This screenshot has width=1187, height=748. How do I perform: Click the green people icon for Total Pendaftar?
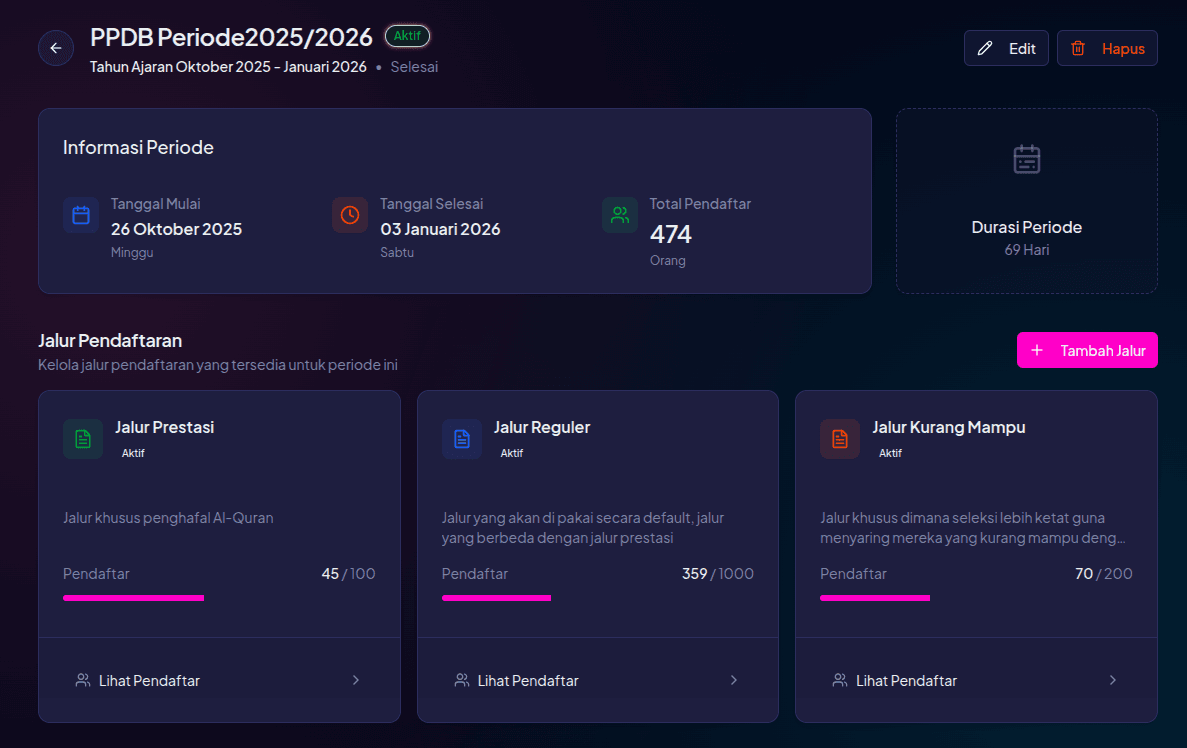click(620, 215)
